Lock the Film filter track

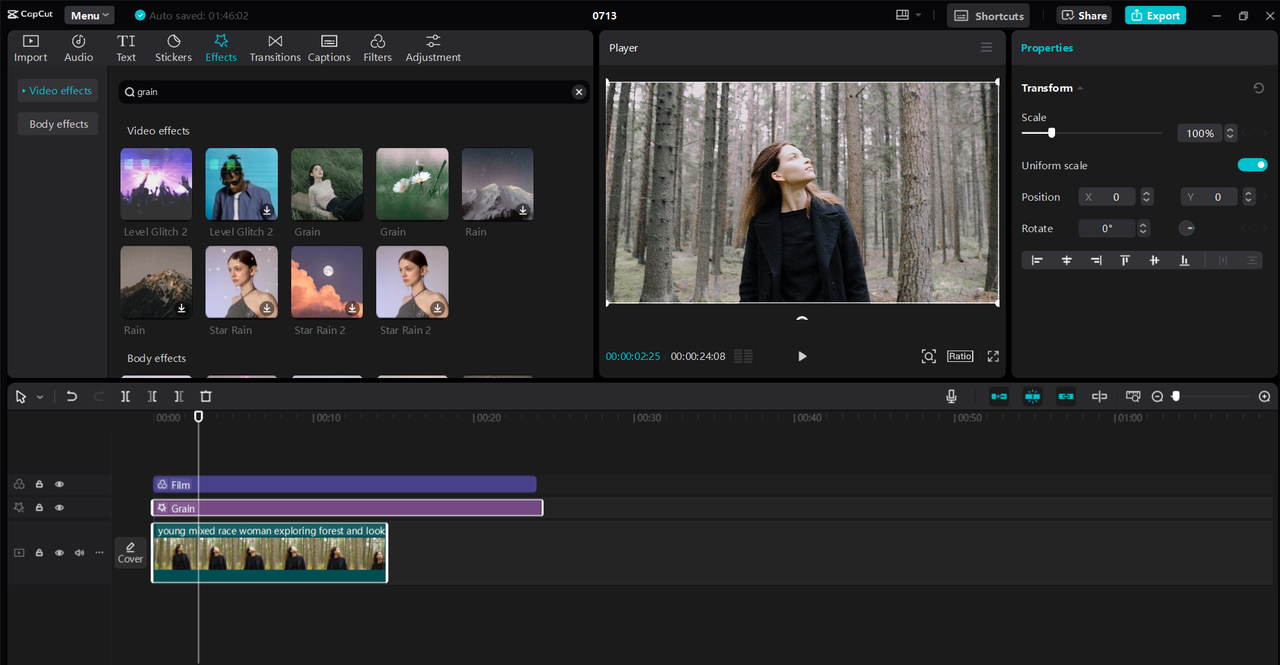(39, 484)
